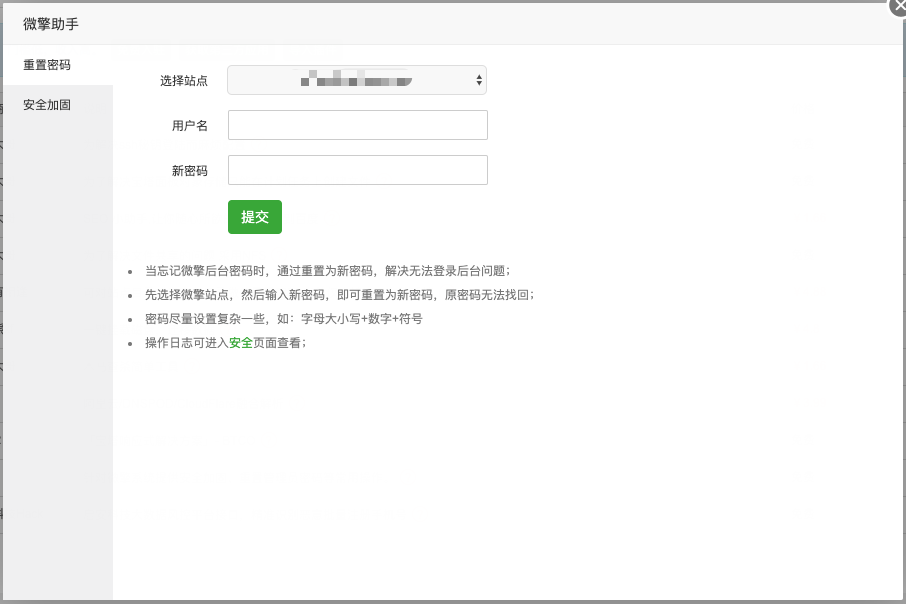The height and width of the screenshot is (604, 906).
Task: Submit the form with 提交 button
Action: pyautogui.click(x=255, y=217)
